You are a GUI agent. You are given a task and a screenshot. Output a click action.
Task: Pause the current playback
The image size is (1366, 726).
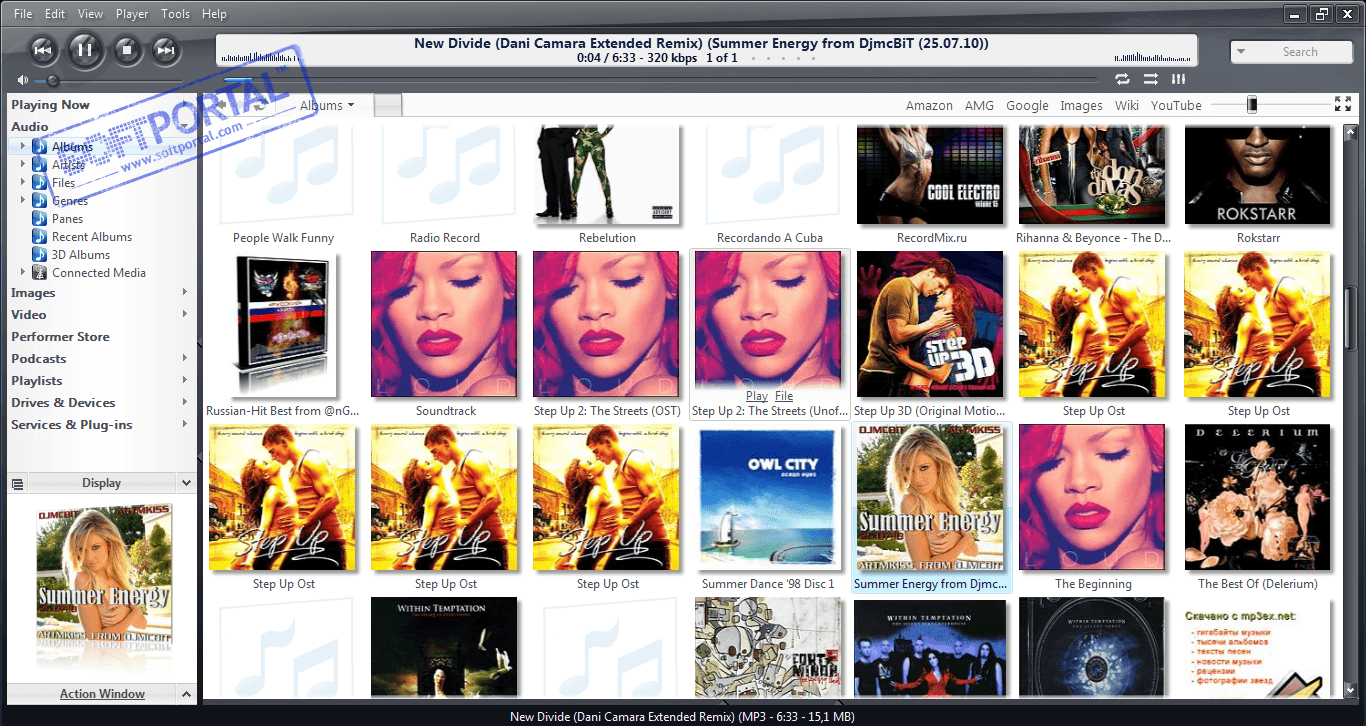click(85, 49)
